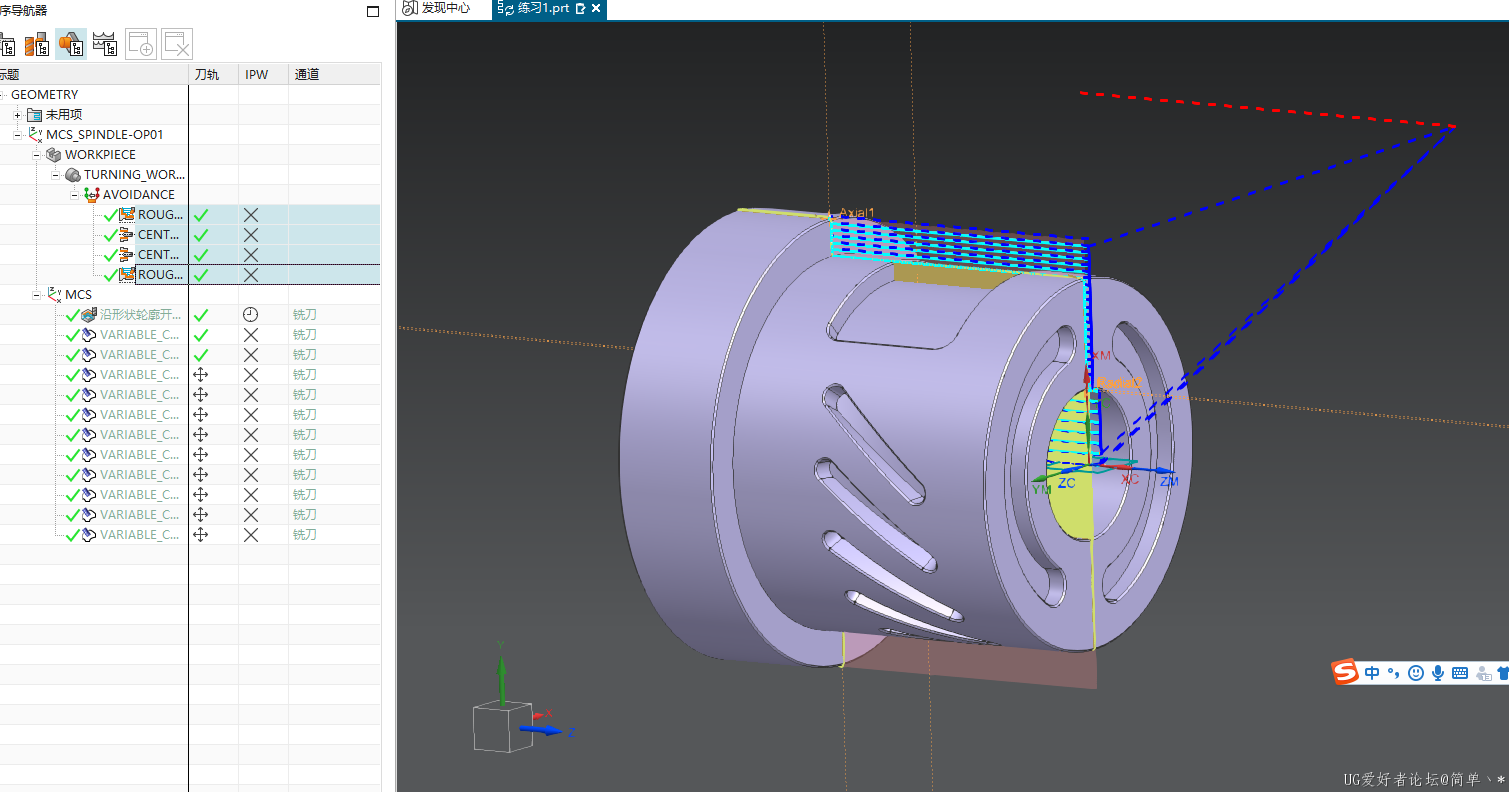Viewport: 1509px width, 792px height.
Task: Click the 未用项 folder icon
Action: click(35, 115)
